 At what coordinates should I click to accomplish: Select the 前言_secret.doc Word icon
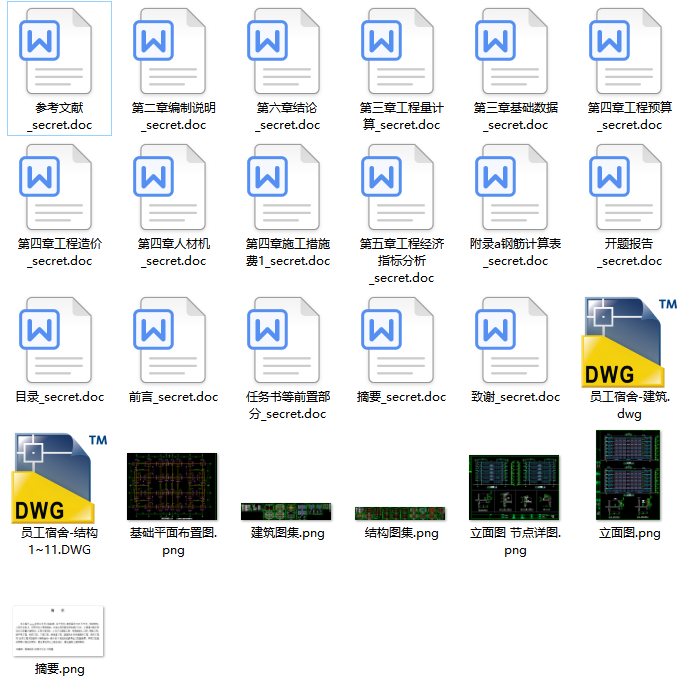coord(170,340)
